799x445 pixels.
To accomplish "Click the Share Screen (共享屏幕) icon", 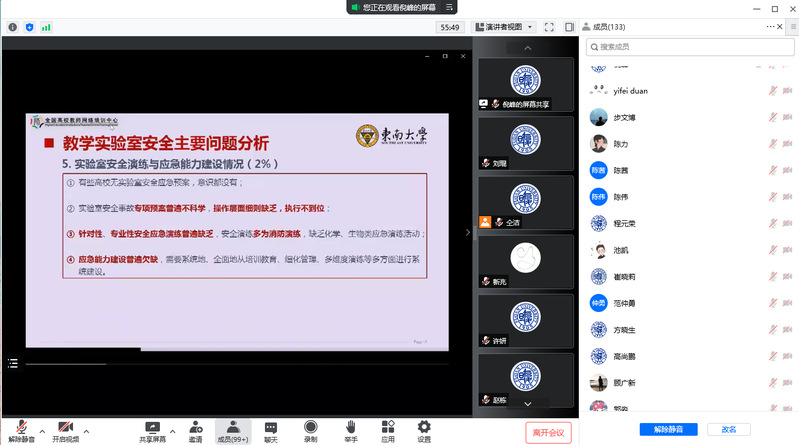I will click(153, 430).
